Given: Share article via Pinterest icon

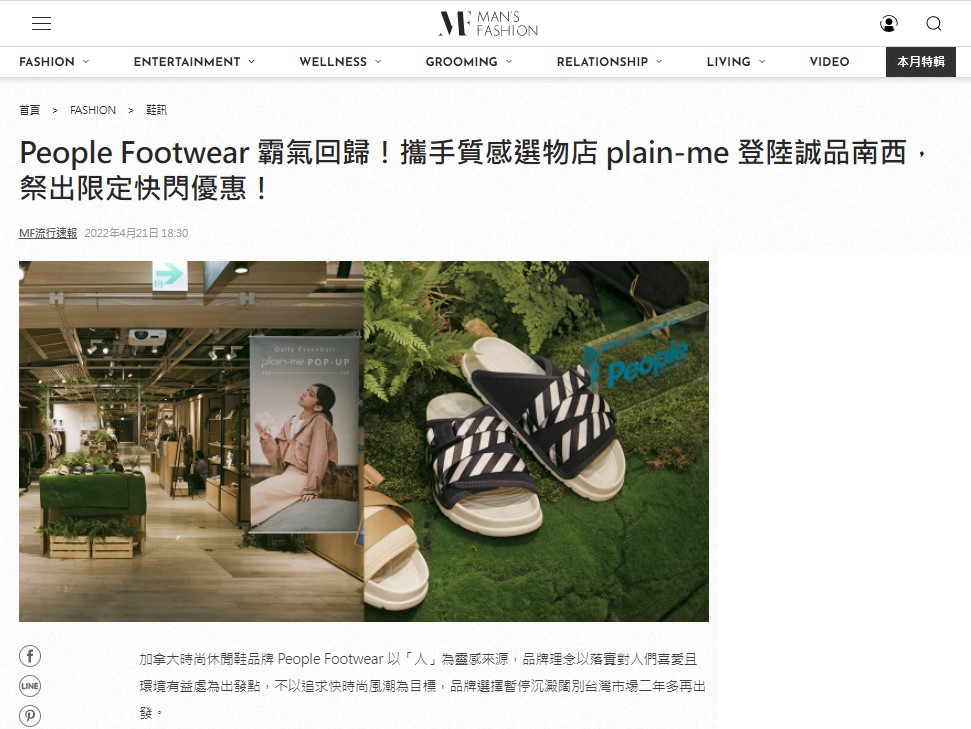Looking at the screenshot, I should pos(30,715).
